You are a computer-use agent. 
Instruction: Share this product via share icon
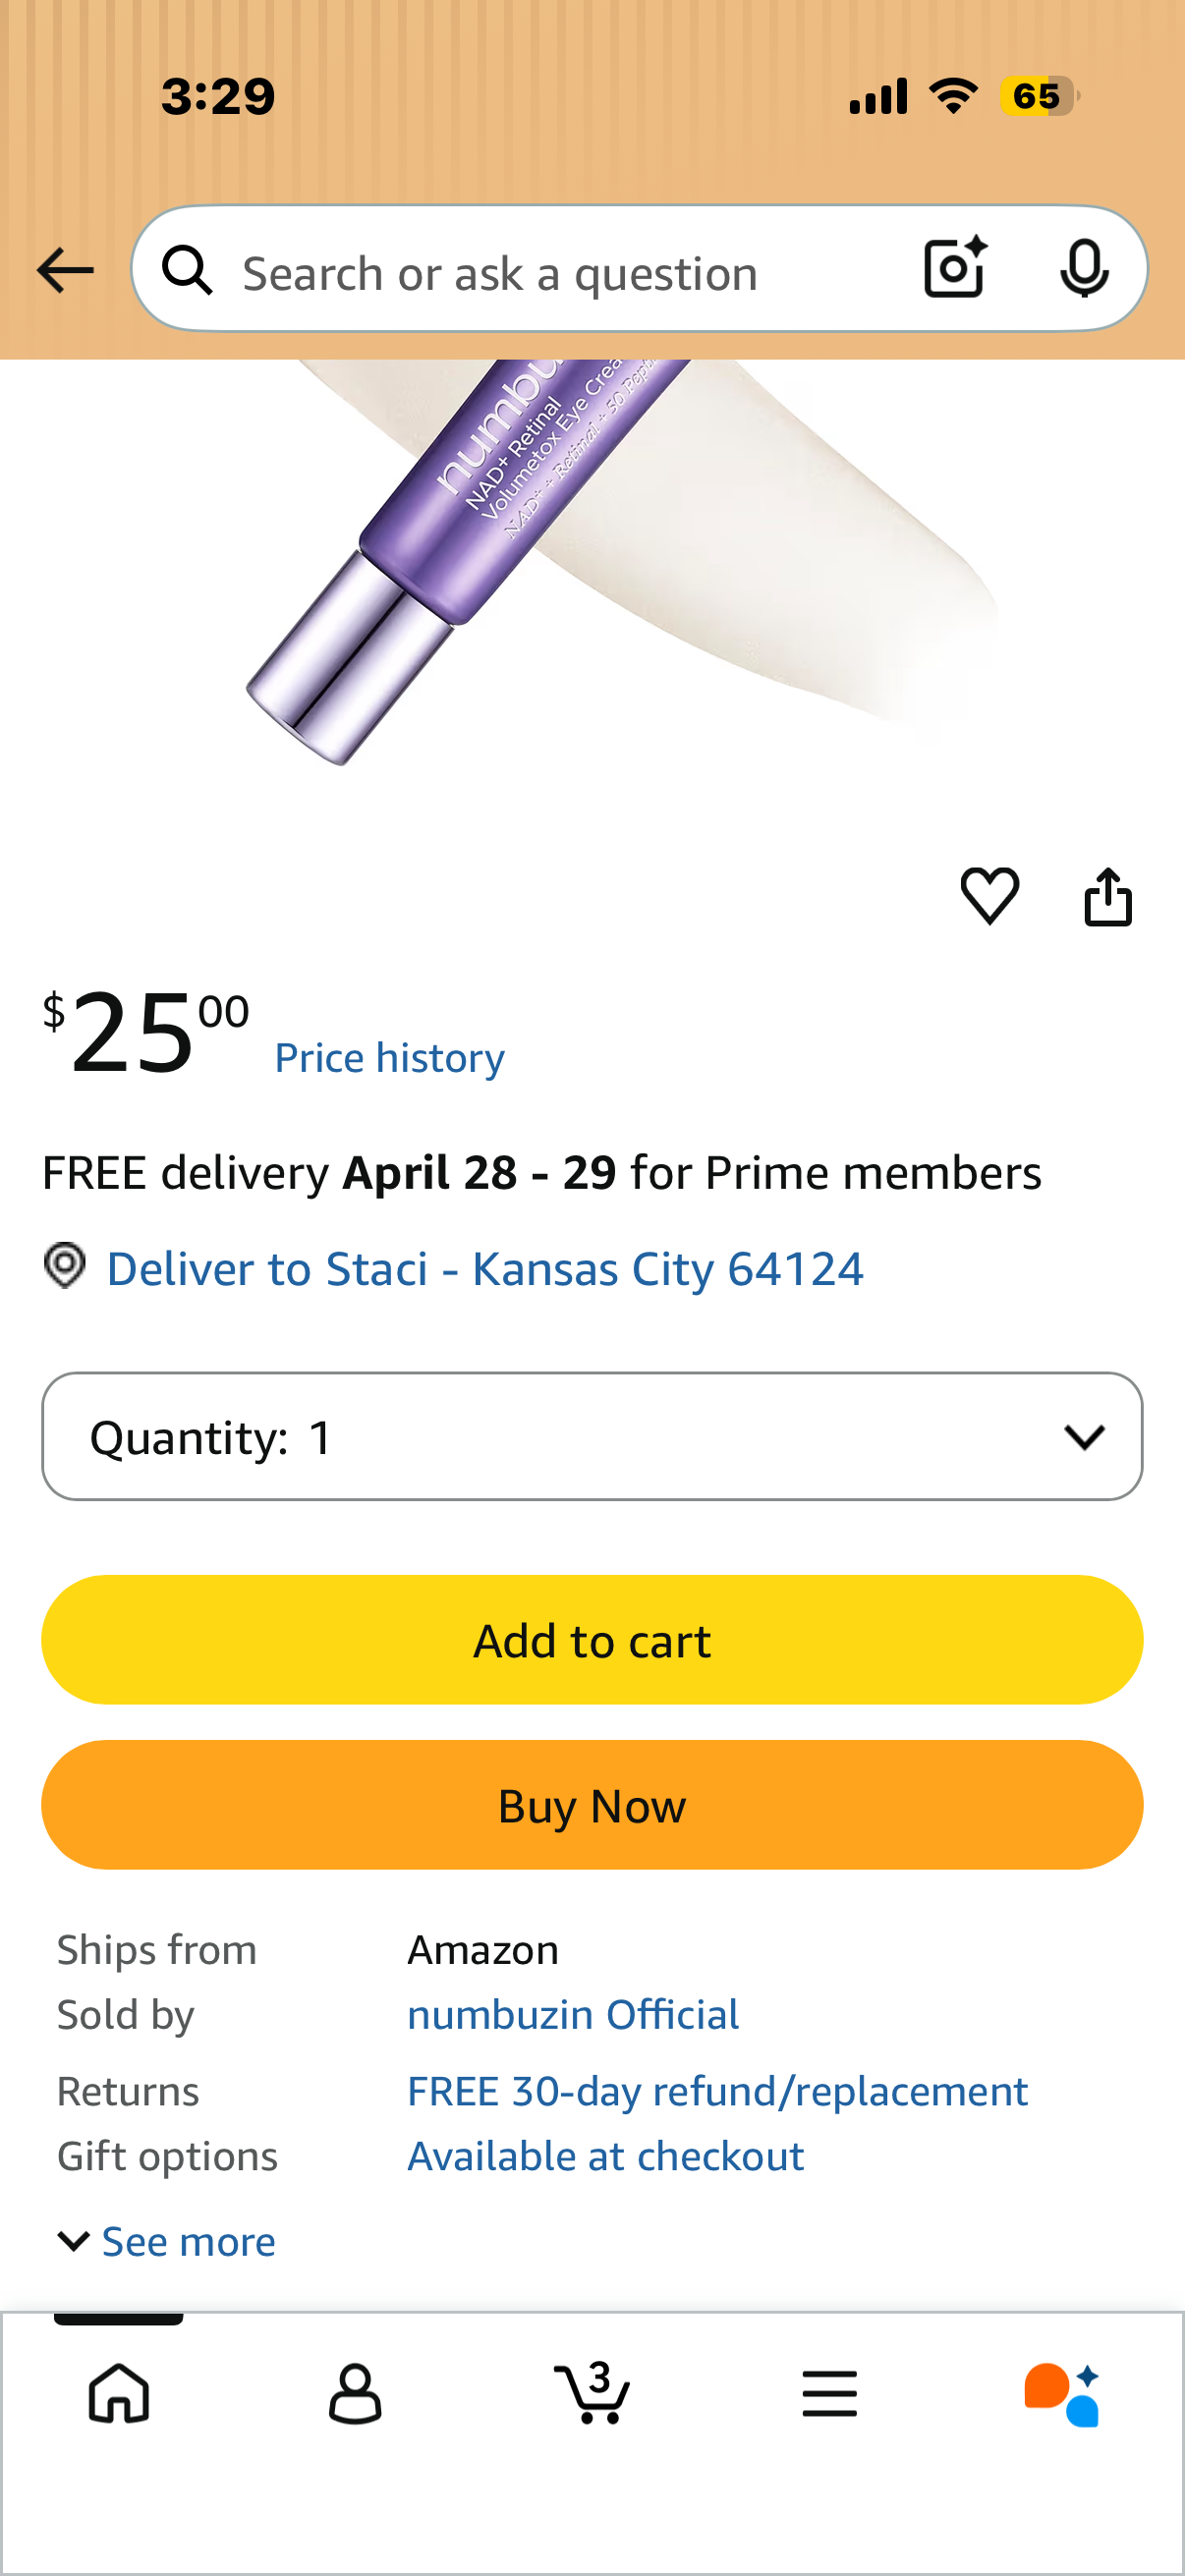point(1108,896)
